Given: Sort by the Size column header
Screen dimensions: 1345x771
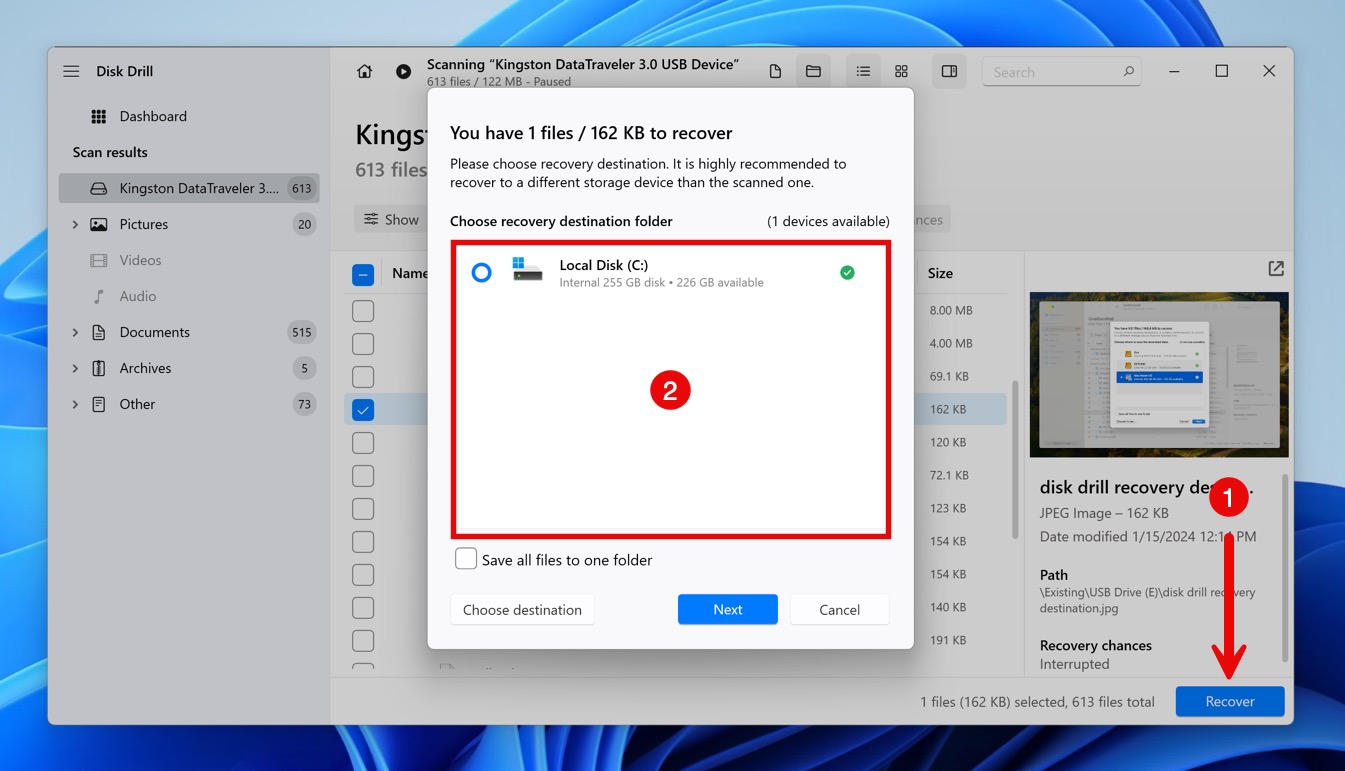Looking at the screenshot, I should [940, 273].
